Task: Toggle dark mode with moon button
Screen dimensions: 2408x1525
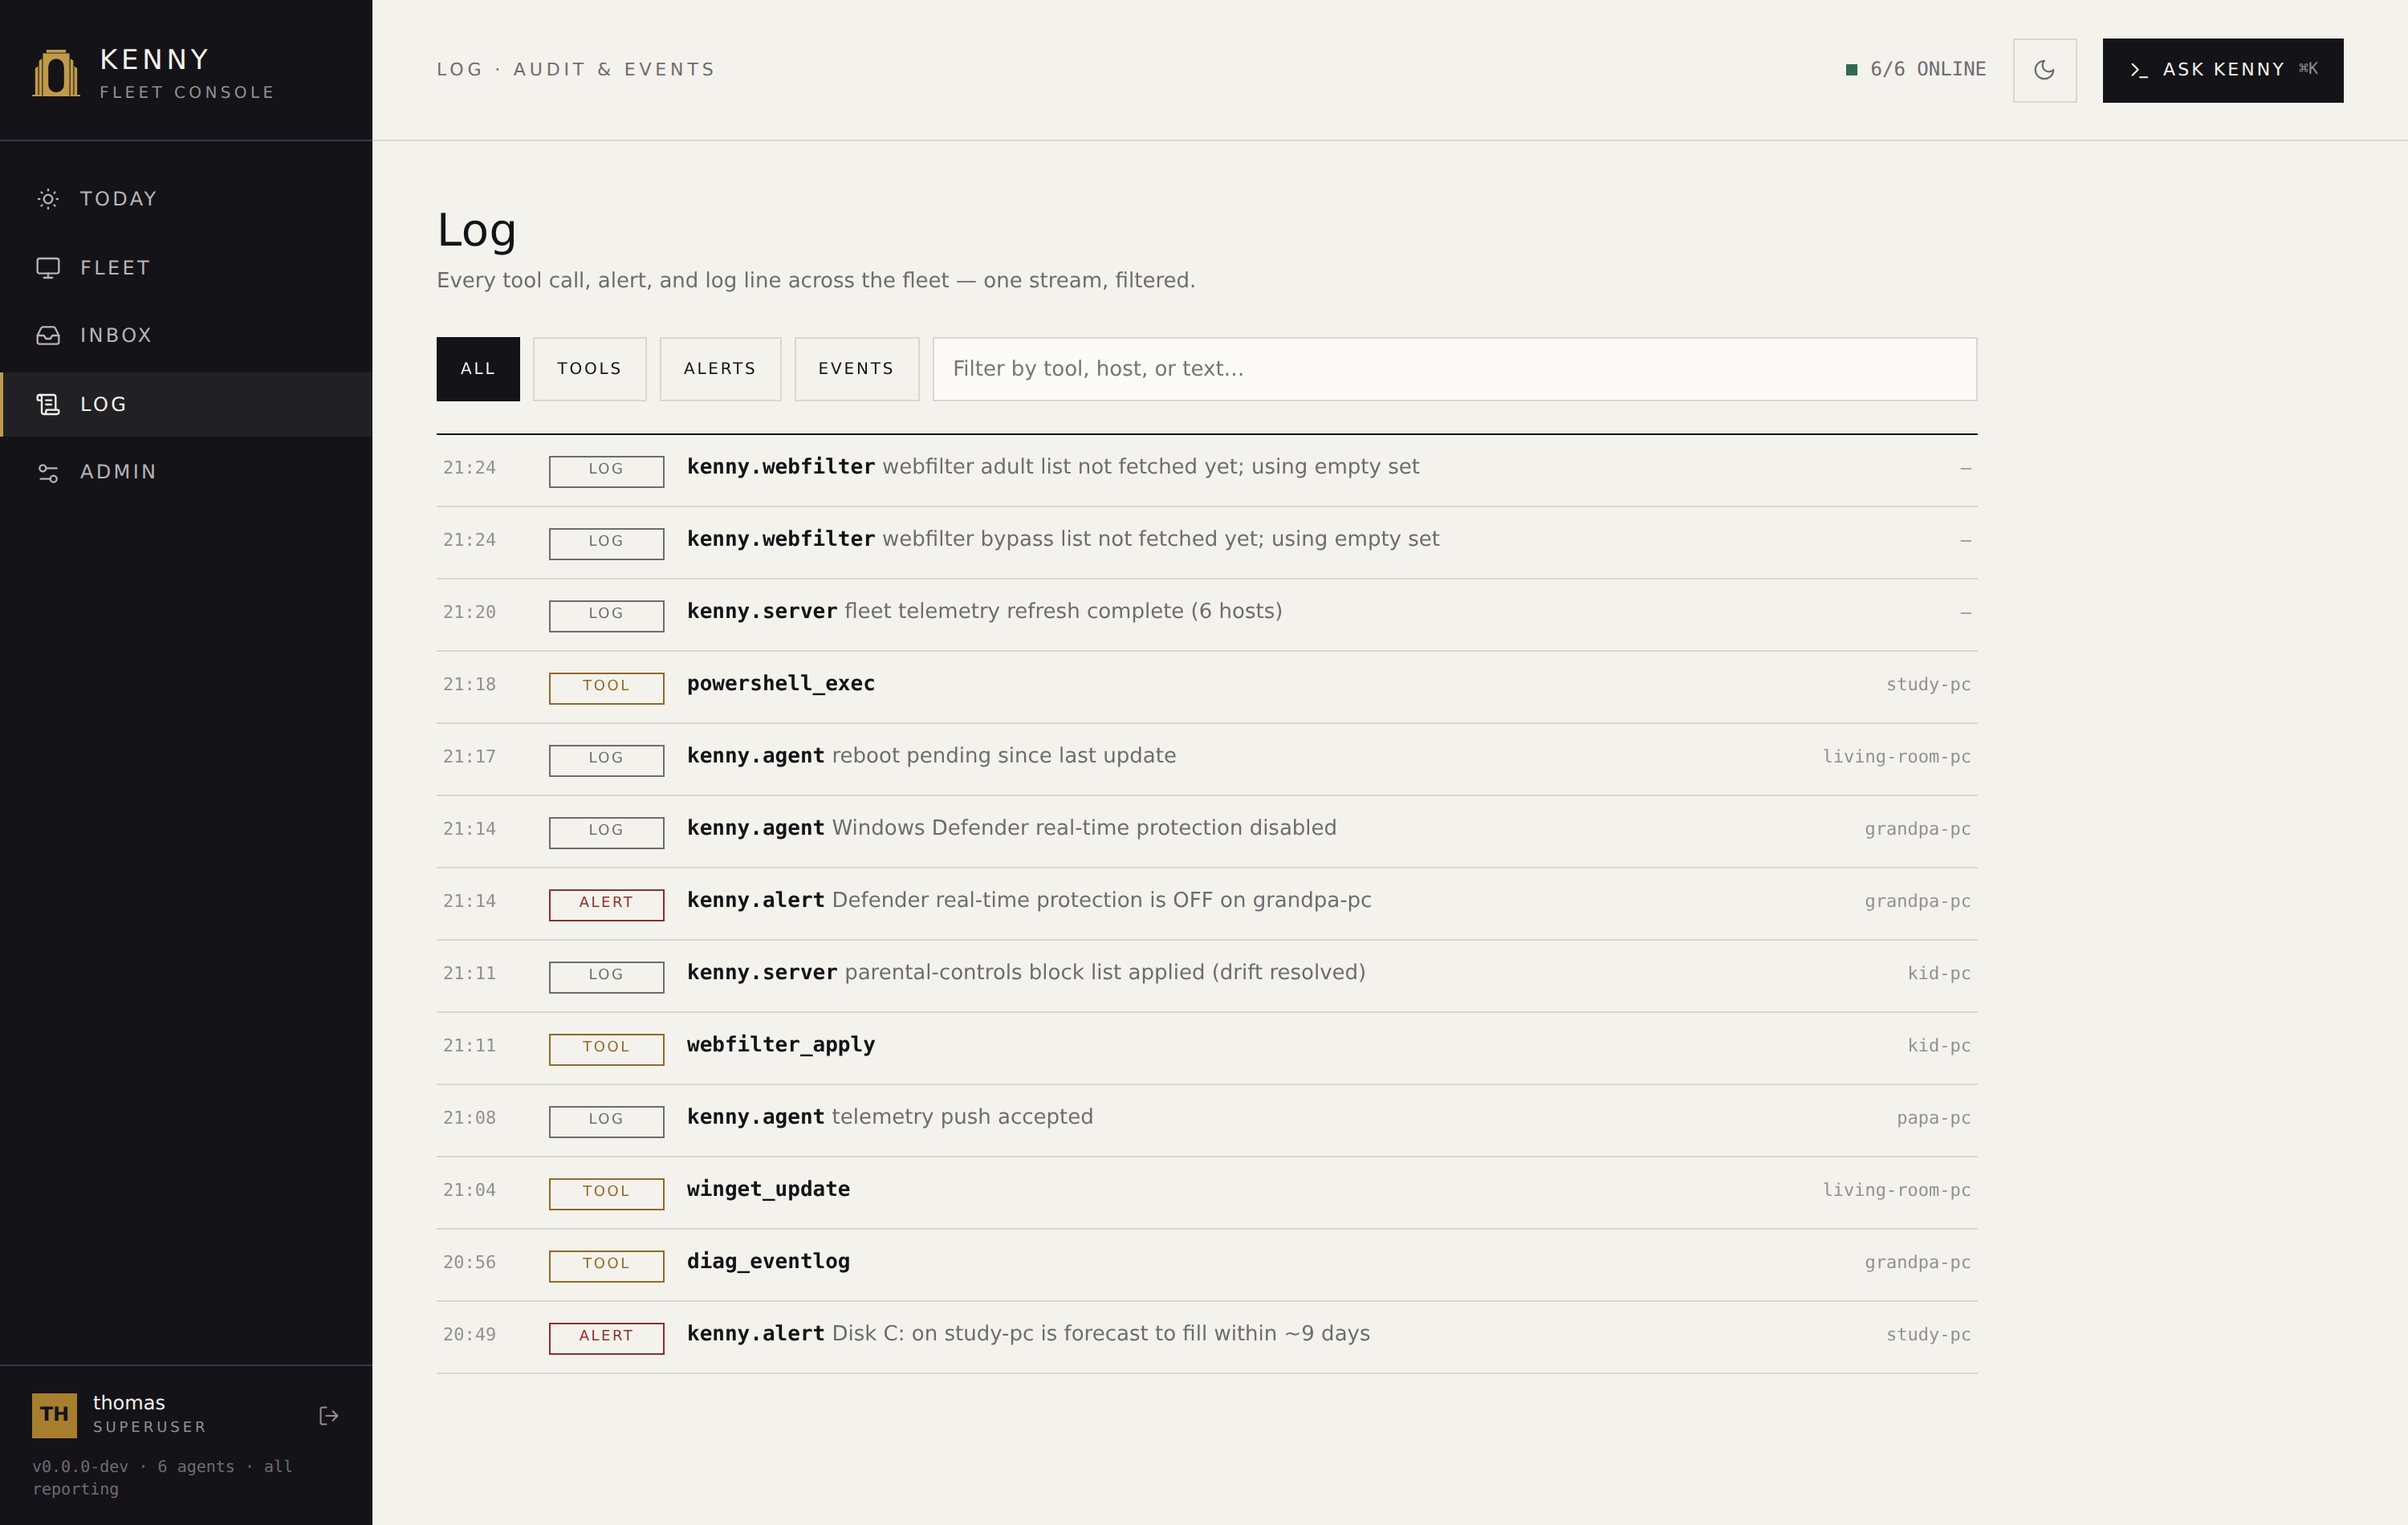Action: [x=2044, y=70]
